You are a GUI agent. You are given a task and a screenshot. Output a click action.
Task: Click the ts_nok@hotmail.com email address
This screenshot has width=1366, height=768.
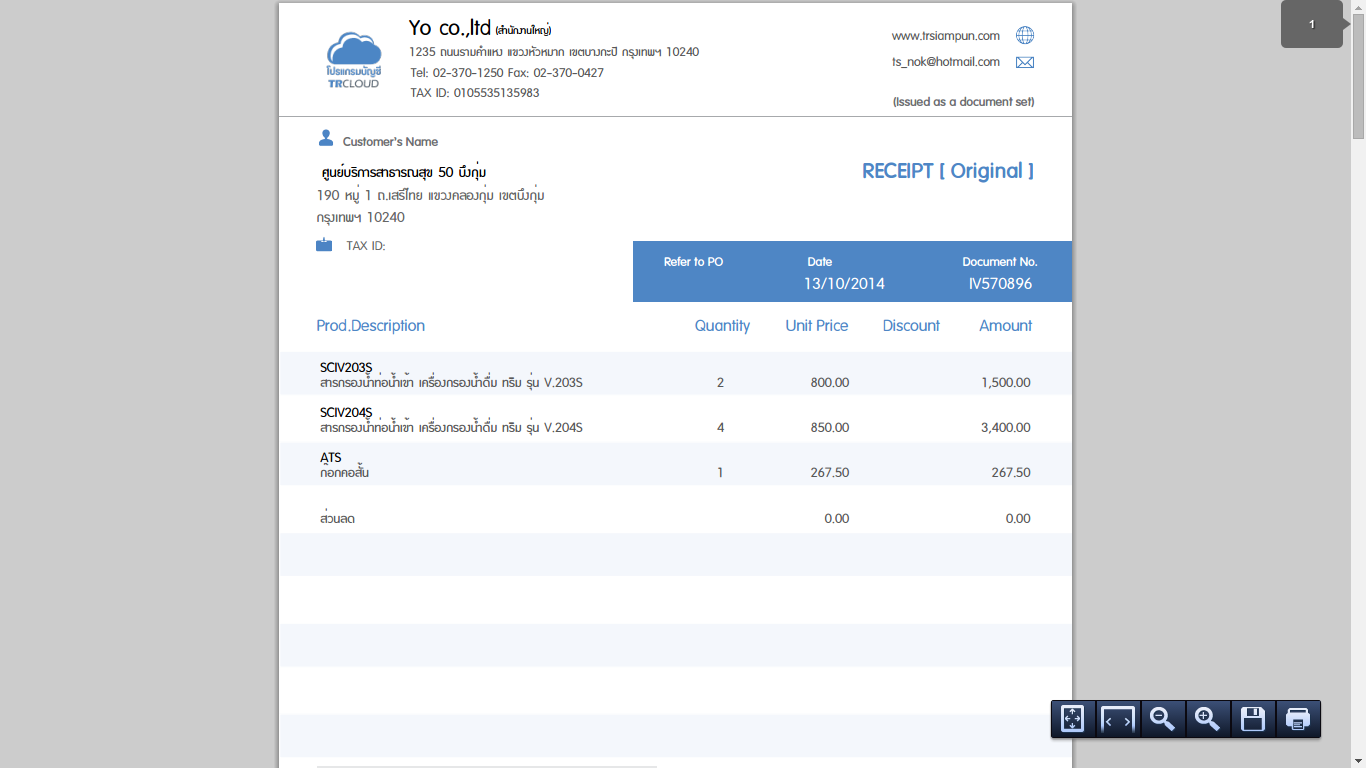946,62
